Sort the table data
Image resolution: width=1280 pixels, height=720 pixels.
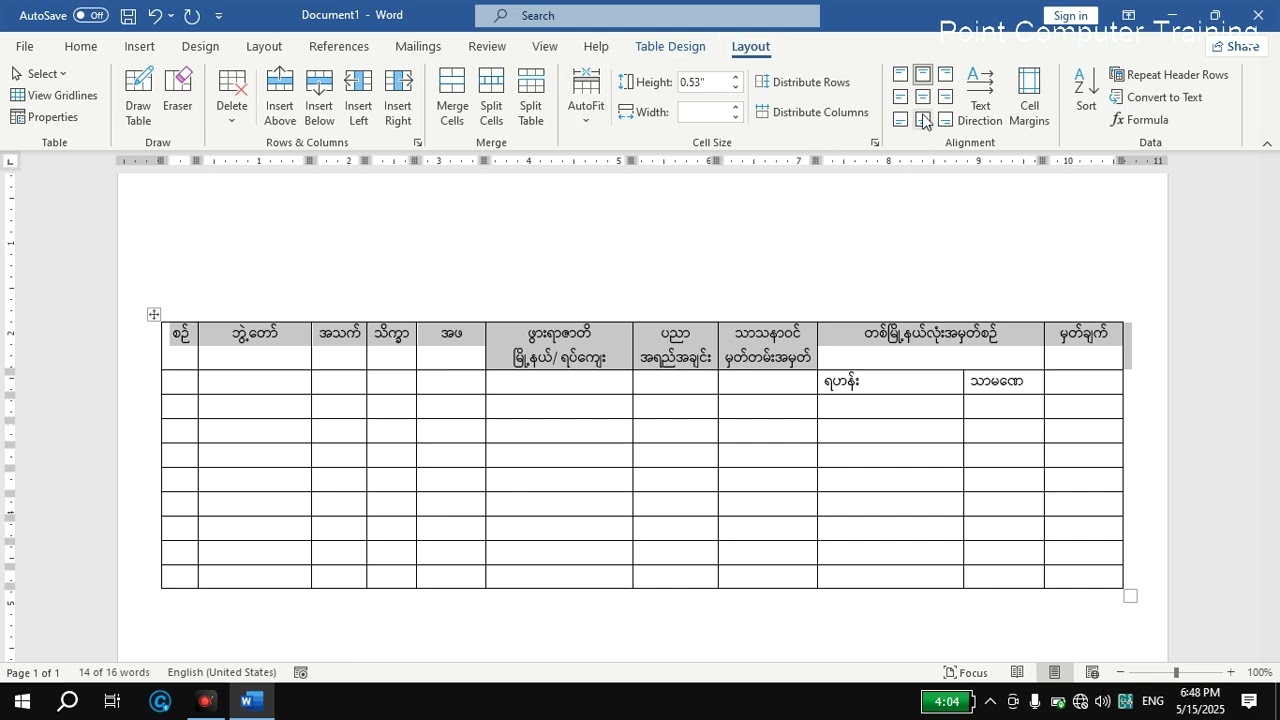click(1086, 90)
